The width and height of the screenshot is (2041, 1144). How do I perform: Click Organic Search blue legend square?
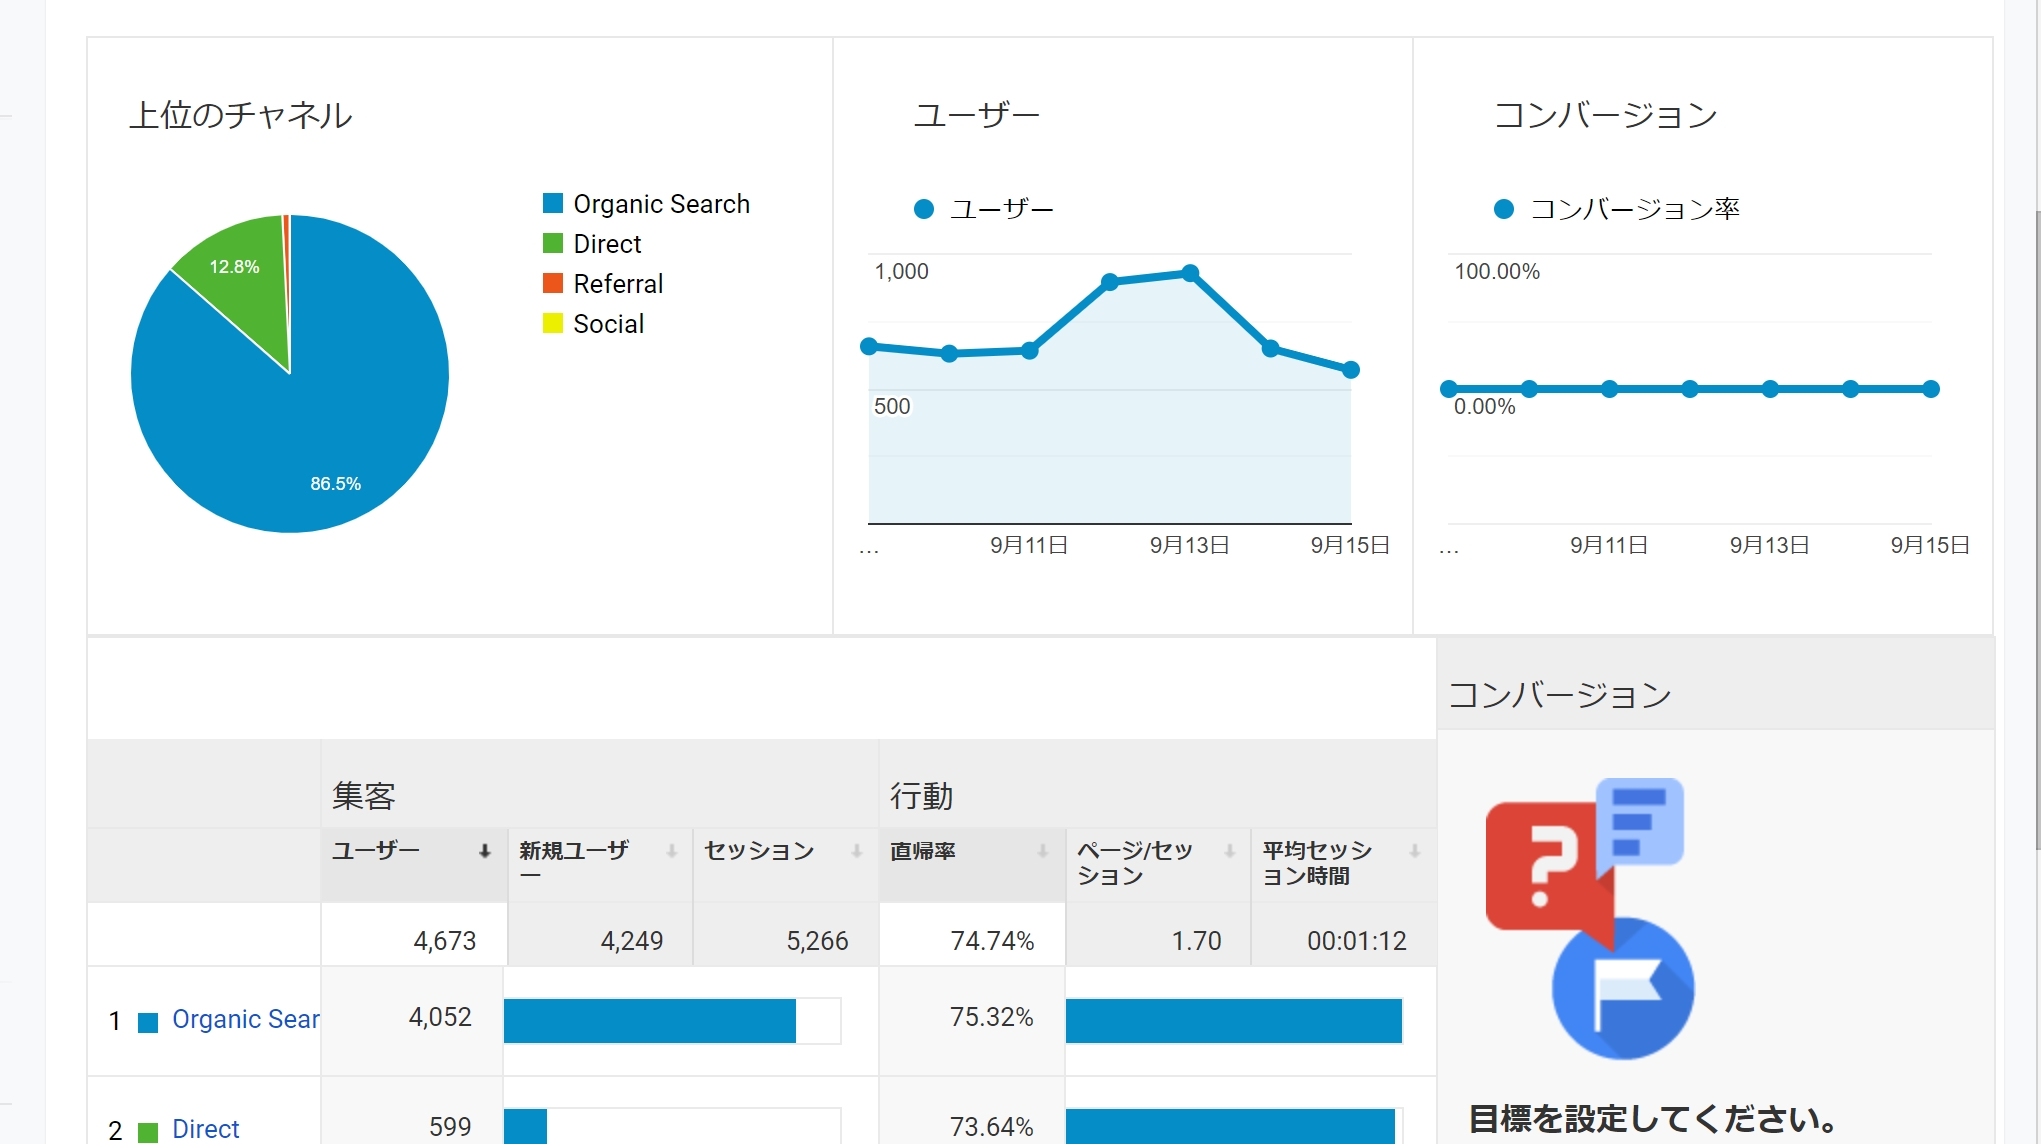pyautogui.click(x=553, y=204)
